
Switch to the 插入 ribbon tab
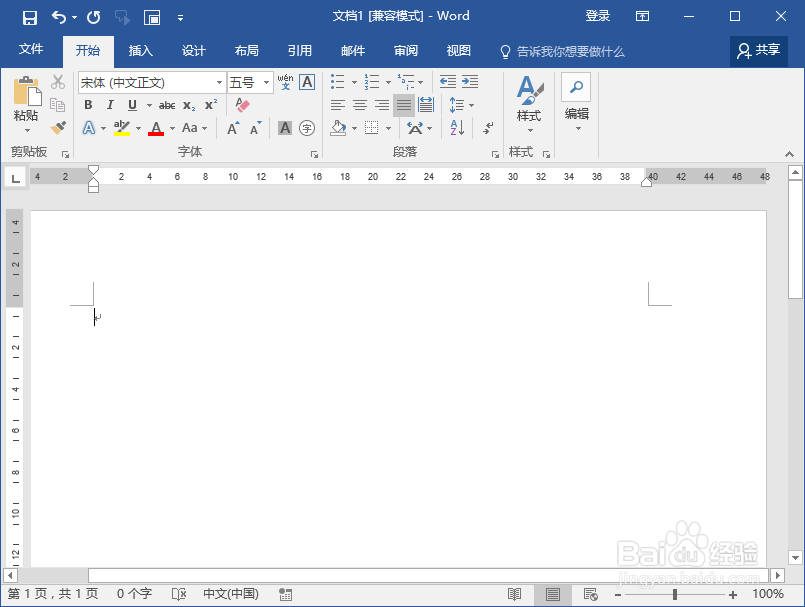140,50
